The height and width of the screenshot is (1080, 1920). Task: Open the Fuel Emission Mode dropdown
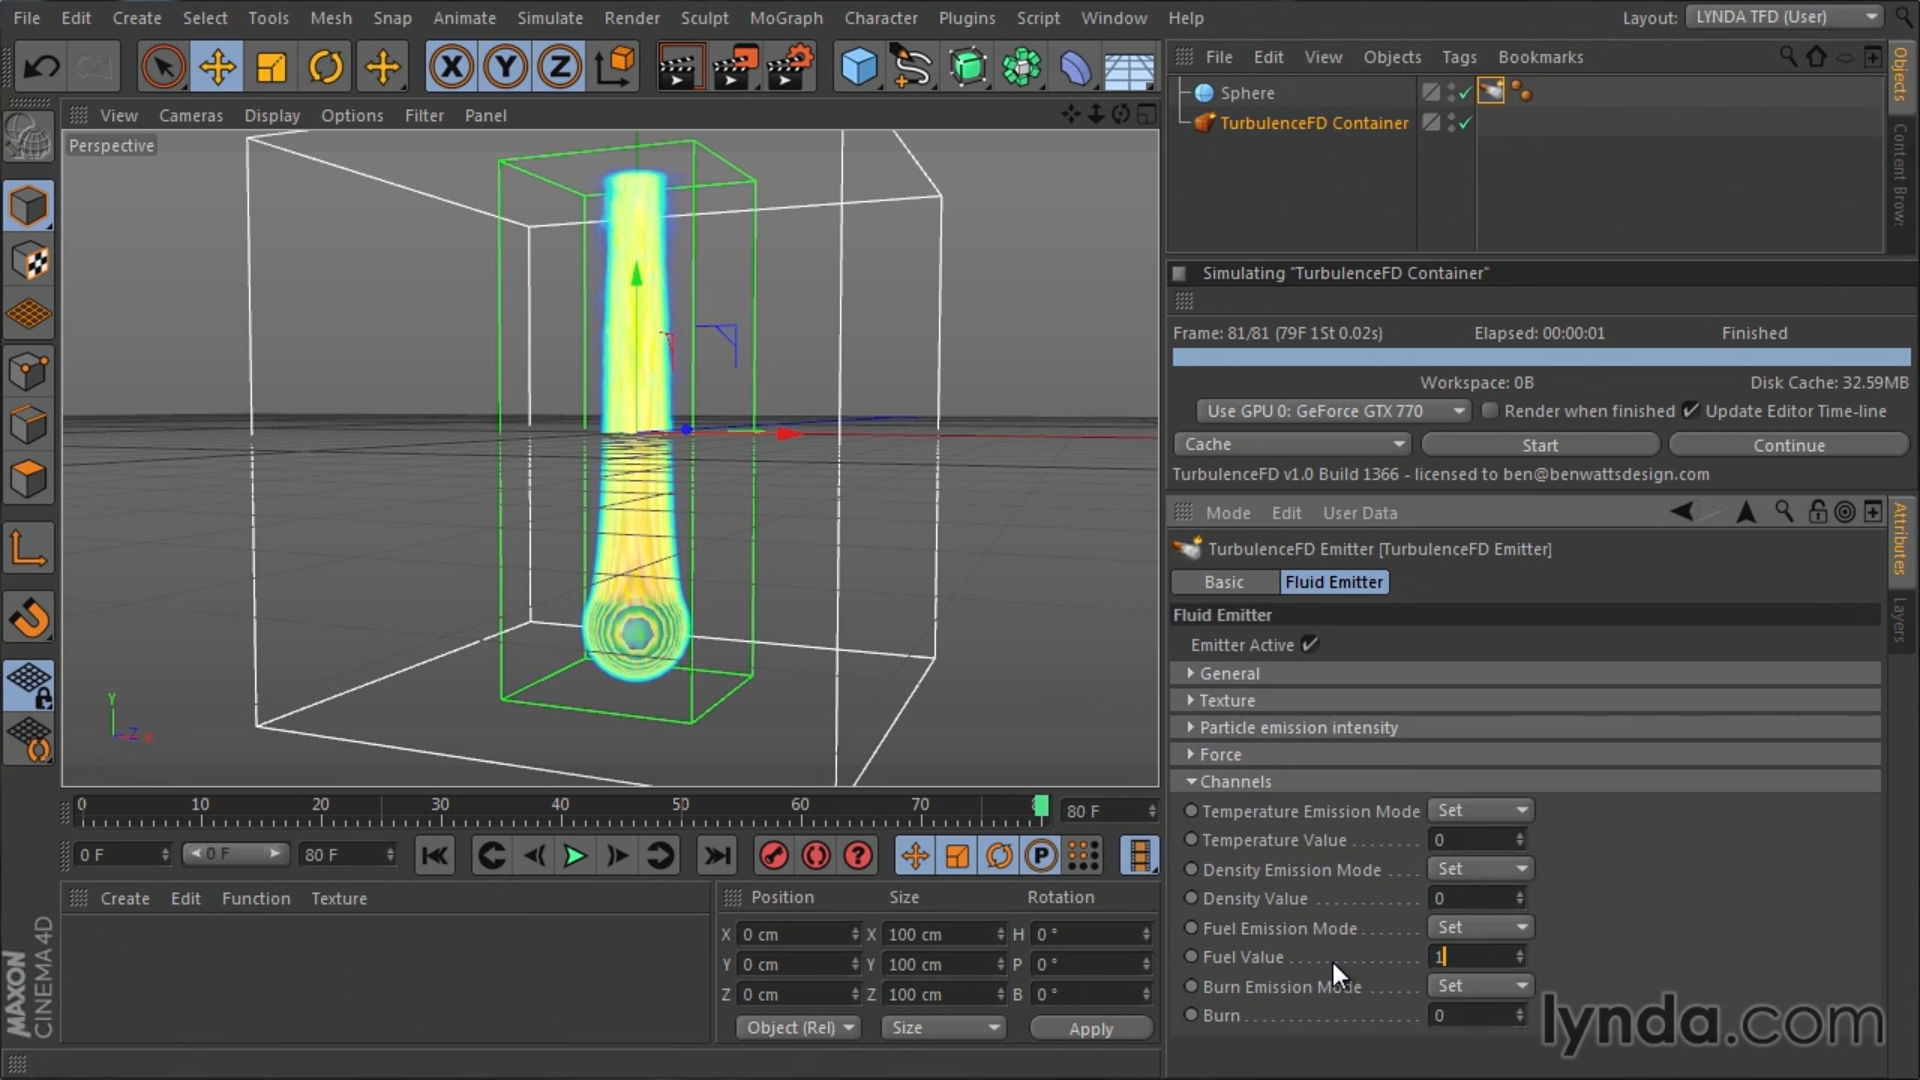pyautogui.click(x=1481, y=928)
